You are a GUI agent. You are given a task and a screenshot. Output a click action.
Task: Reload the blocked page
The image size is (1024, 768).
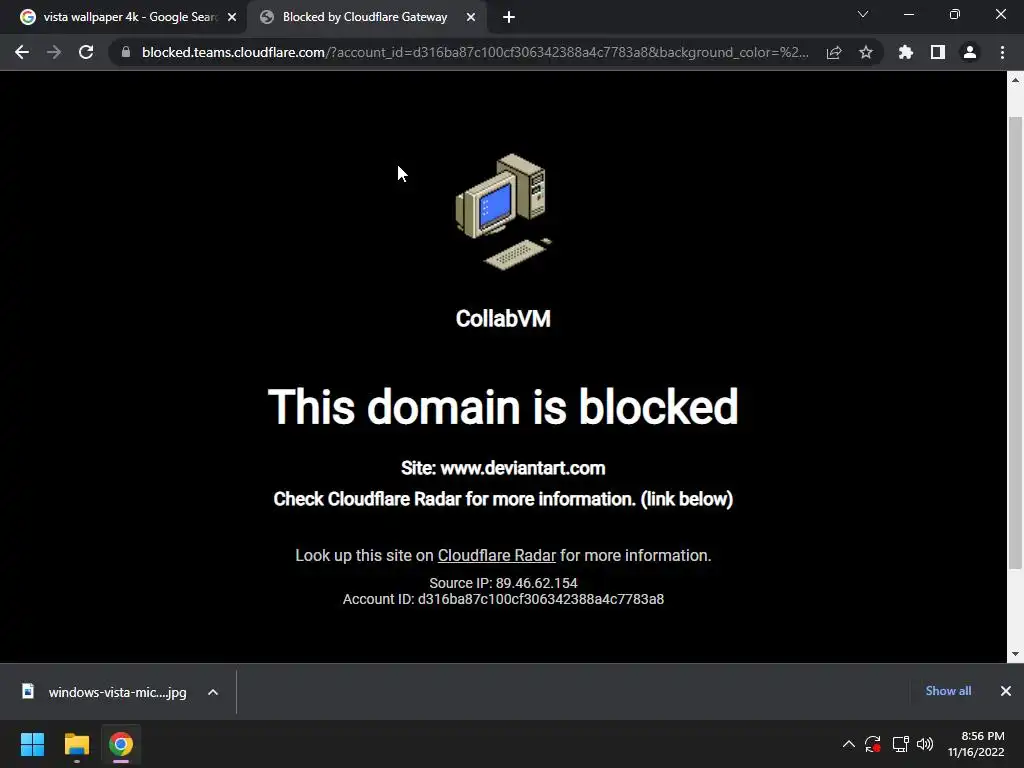pyautogui.click(x=86, y=52)
